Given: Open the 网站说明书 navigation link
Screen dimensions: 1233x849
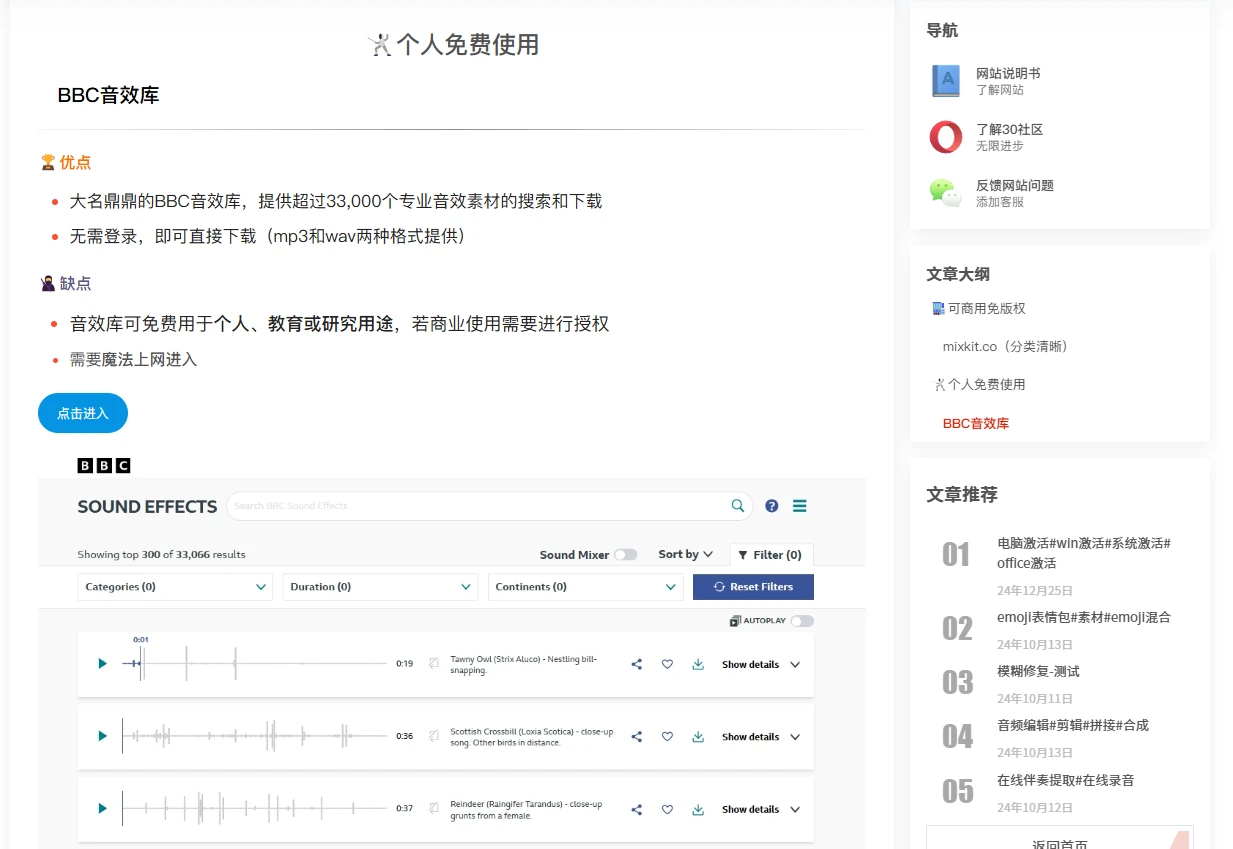Looking at the screenshot, I should point(1008,73).
